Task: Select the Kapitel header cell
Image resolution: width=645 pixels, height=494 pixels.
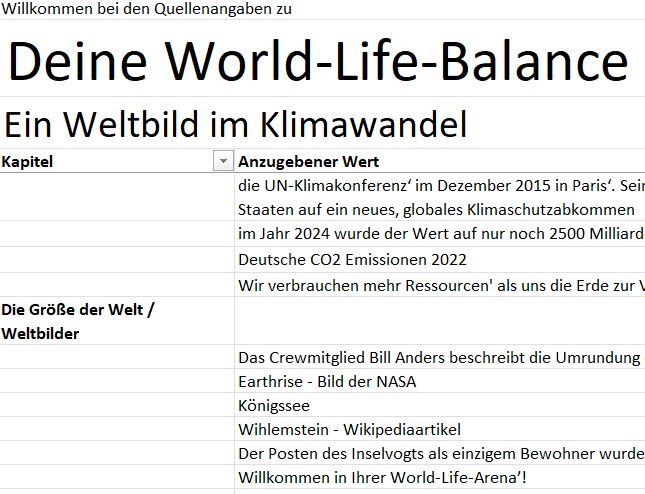Action: 100,162
